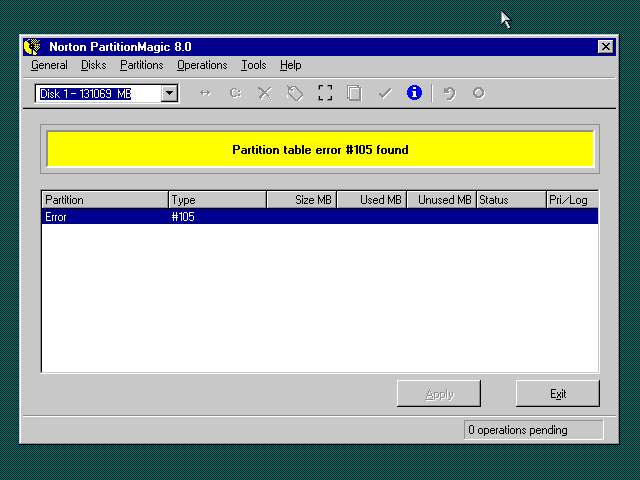Open the Operations menu
Screen dimensions: 640x480
[202, 65]
